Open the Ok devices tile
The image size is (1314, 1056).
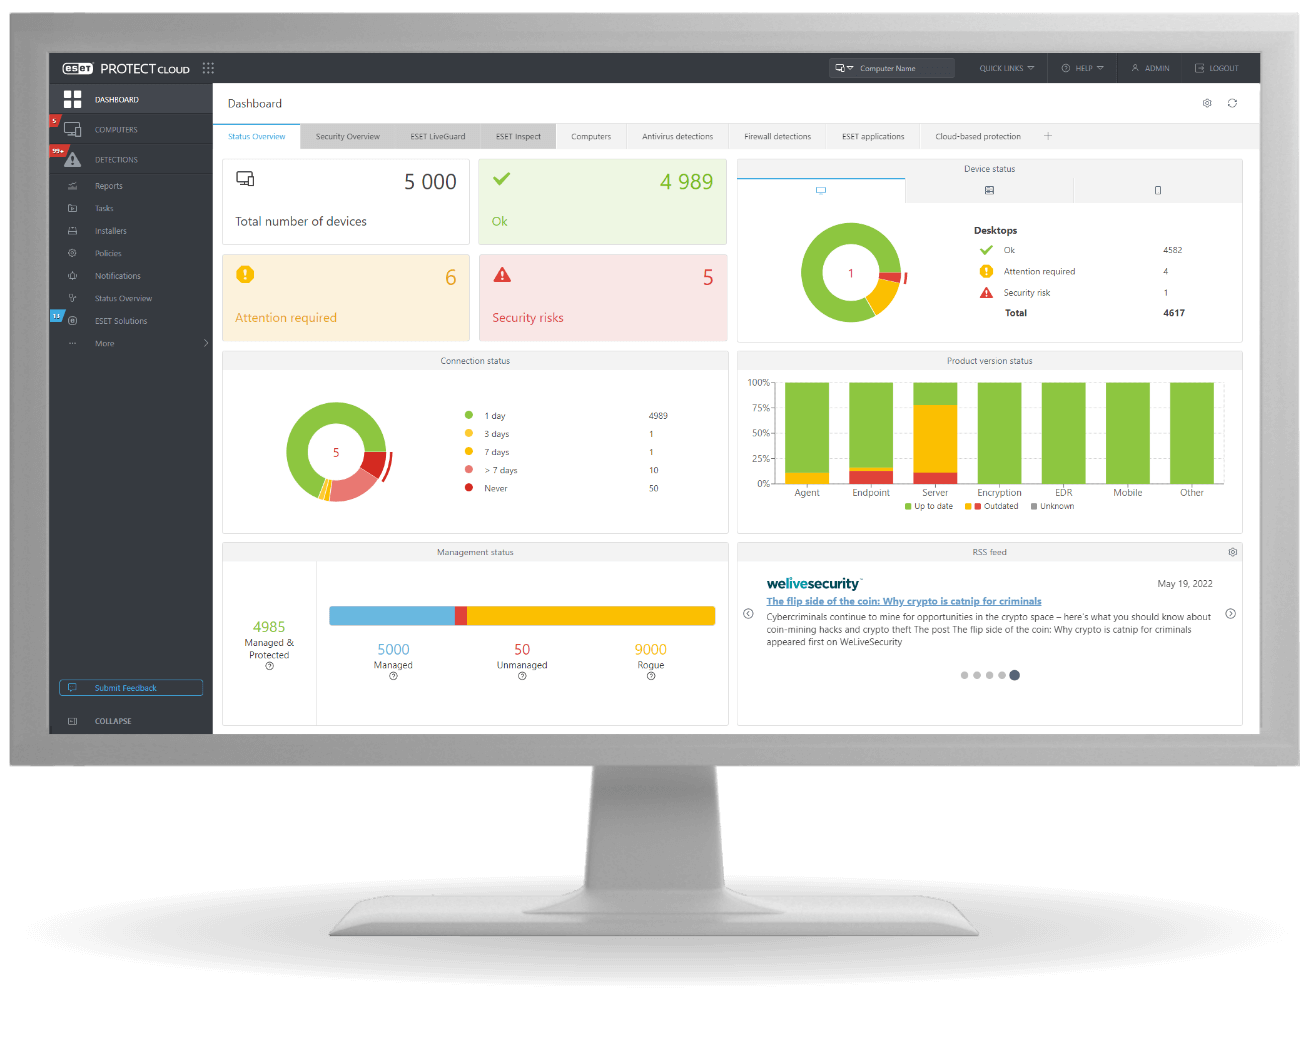click(x=603, y=202)
